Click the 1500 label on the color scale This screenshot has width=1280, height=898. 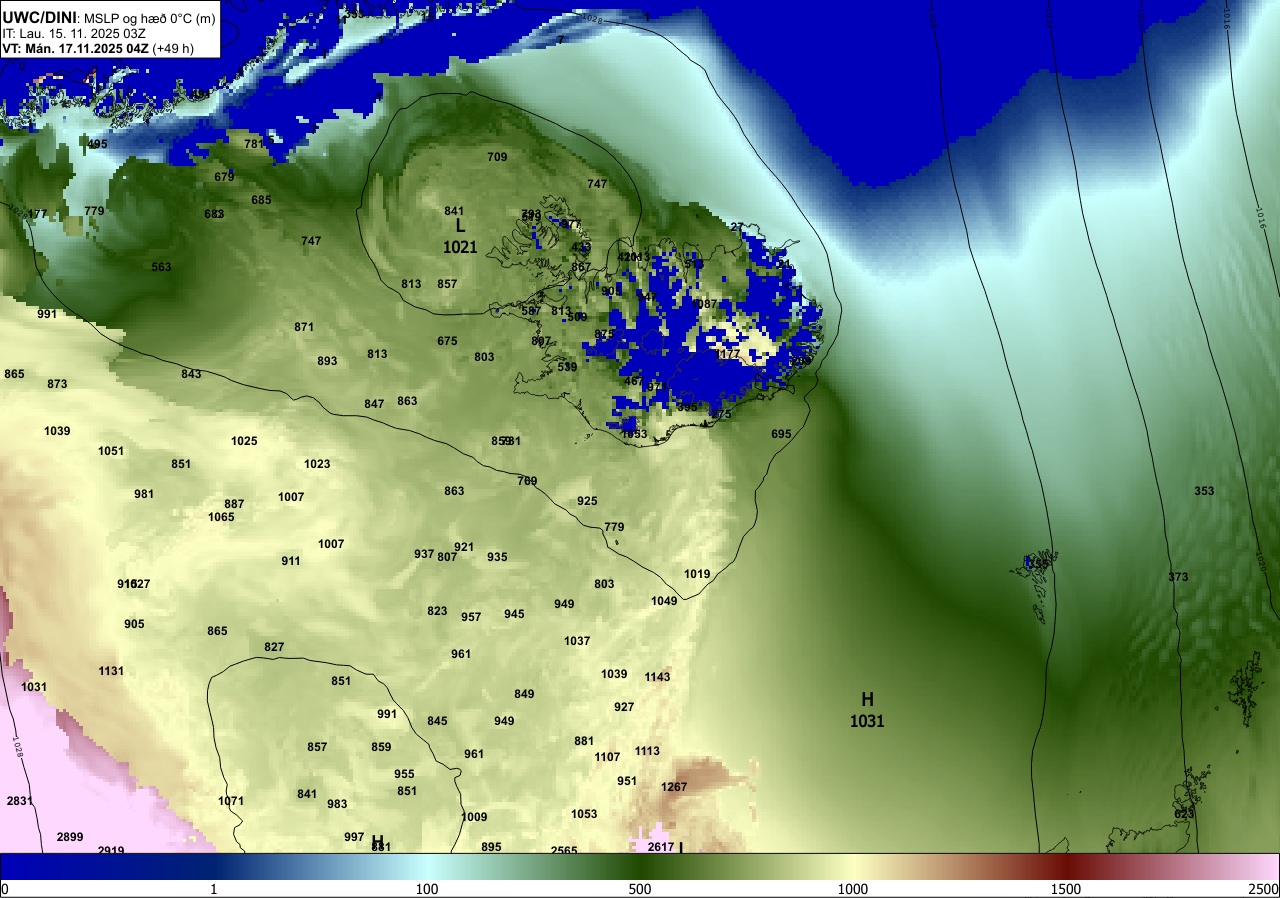pyautogui.click(x=1066, y=889)
